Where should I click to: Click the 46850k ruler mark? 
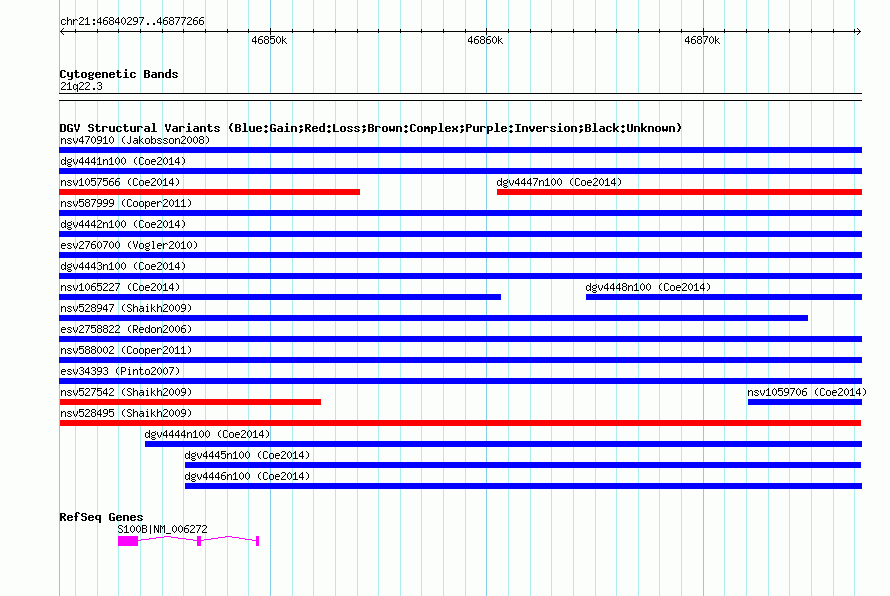[x=269, y=40]
